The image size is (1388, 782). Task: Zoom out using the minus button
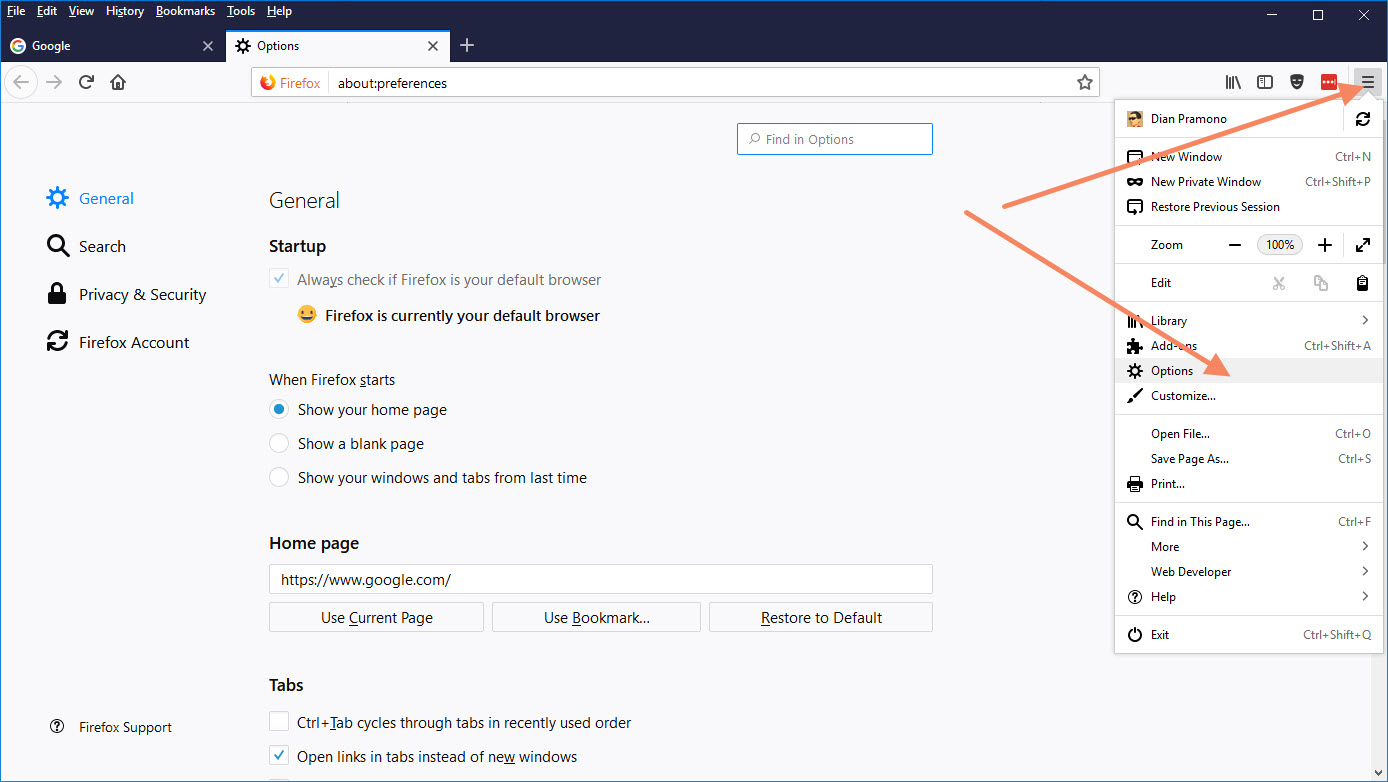(1235, 245)
